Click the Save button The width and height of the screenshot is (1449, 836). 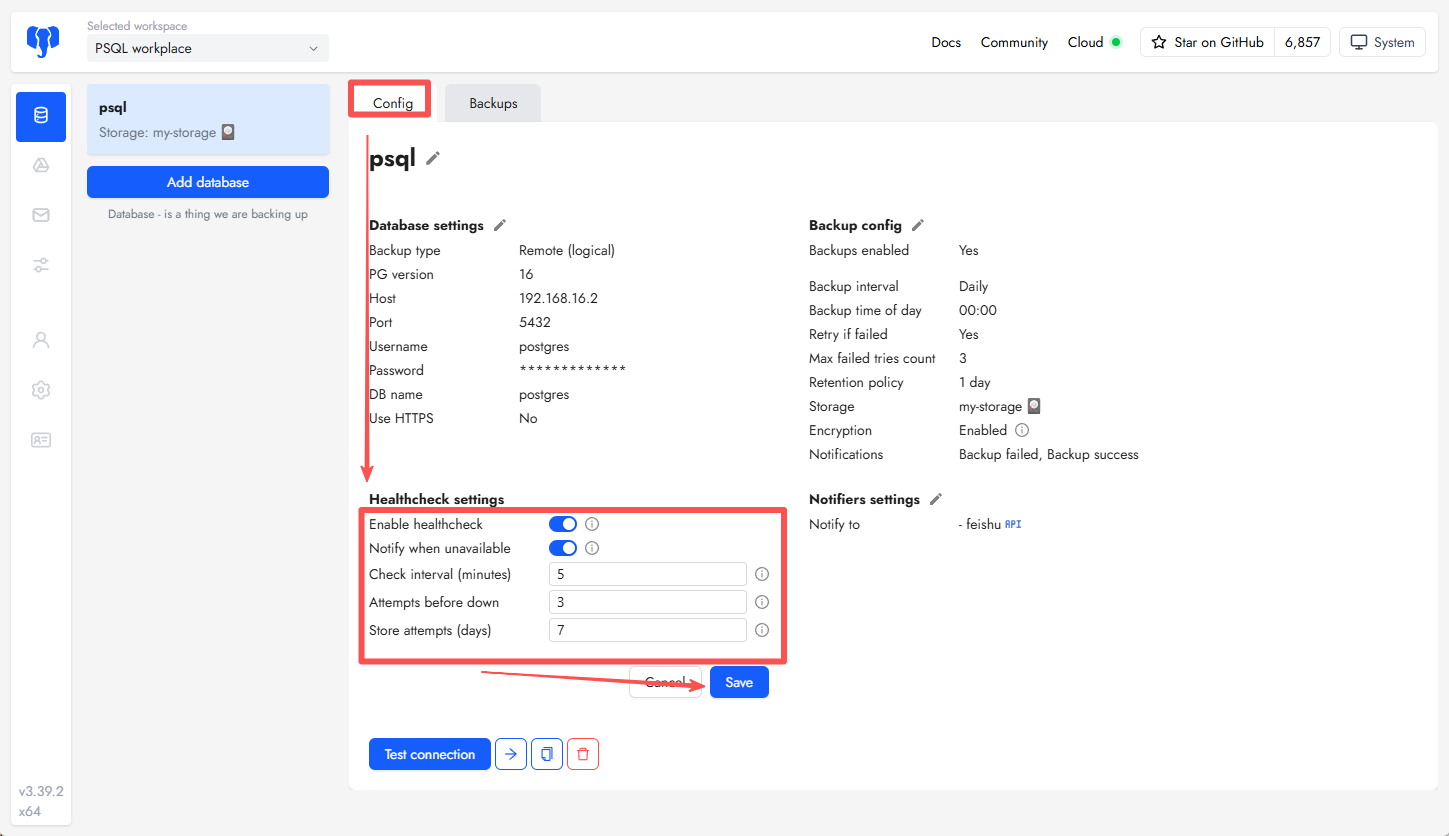click(739, 682)
